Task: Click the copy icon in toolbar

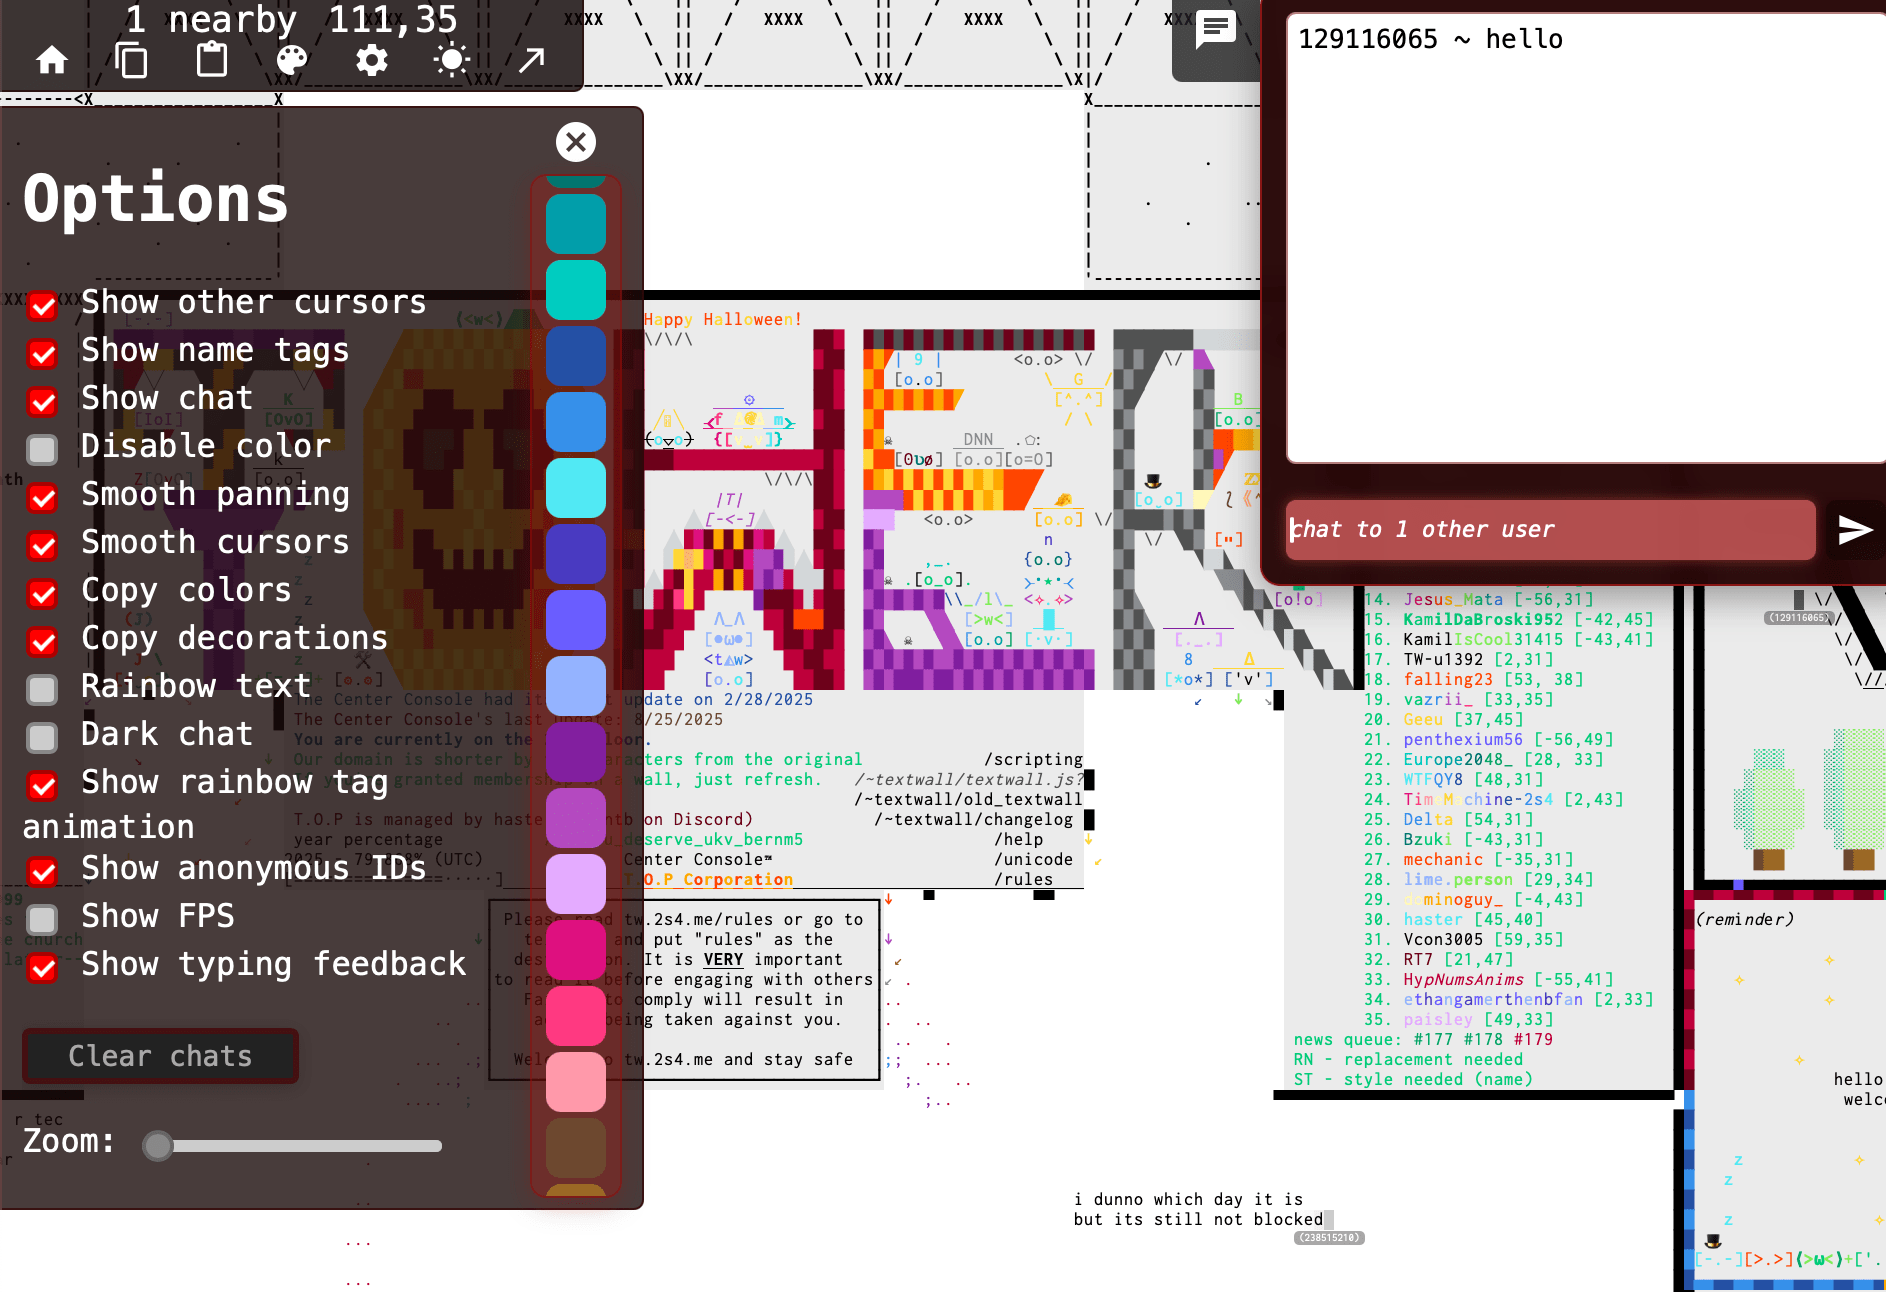Action: (x=131, y=61)
